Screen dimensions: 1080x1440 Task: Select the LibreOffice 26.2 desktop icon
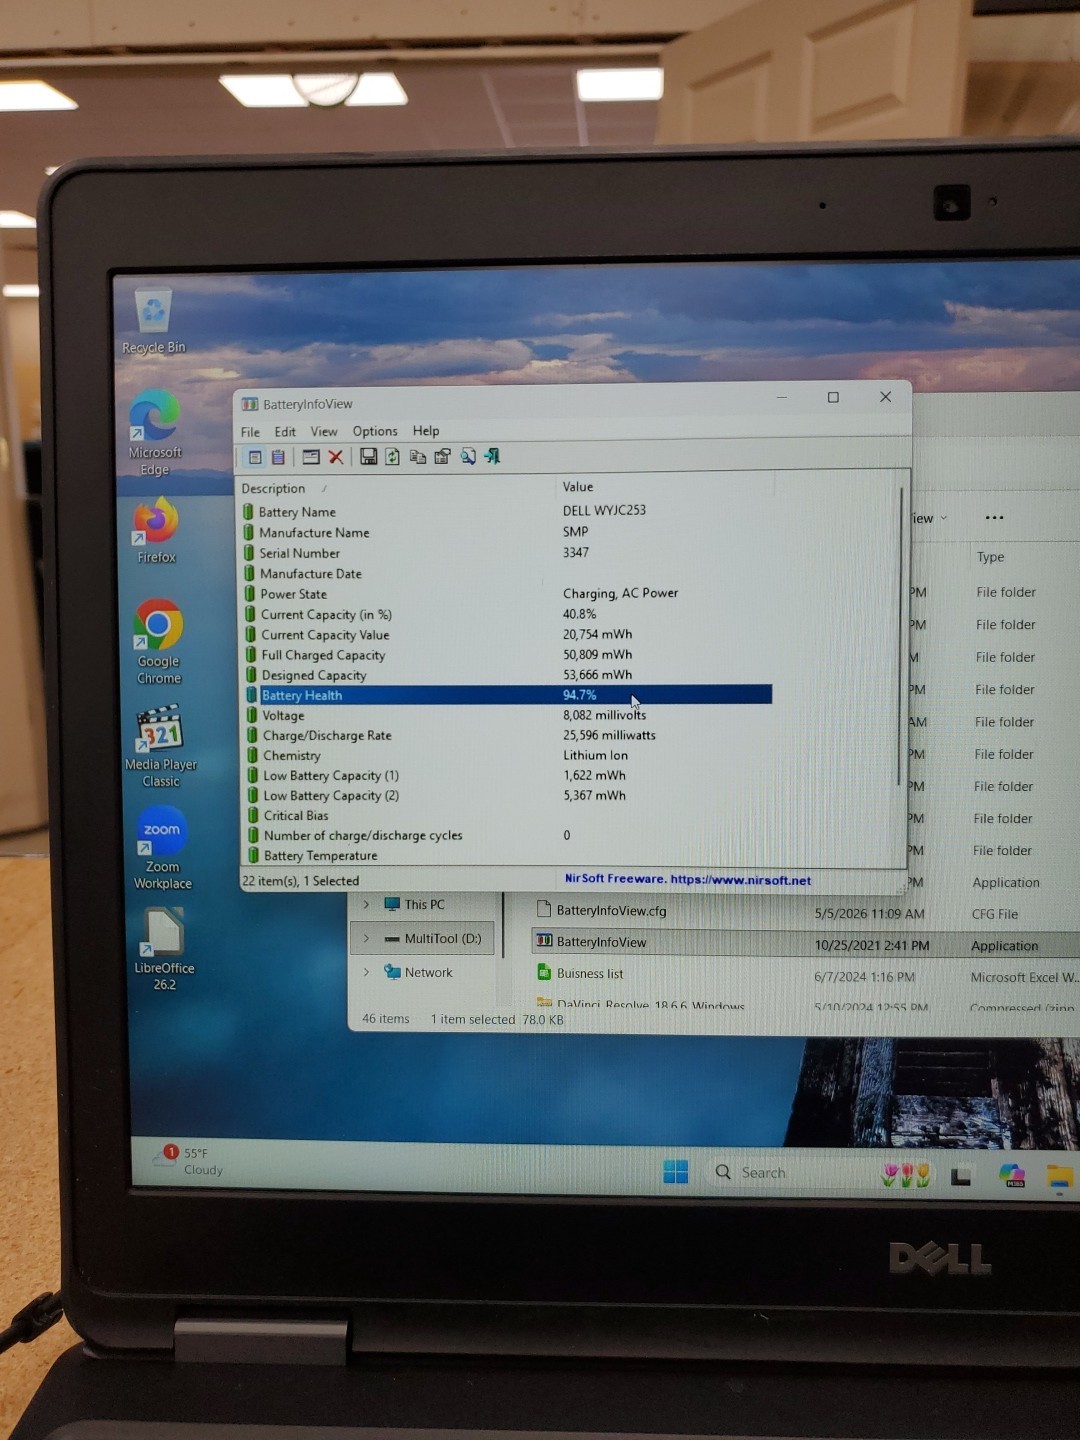[x=164, y=949]
